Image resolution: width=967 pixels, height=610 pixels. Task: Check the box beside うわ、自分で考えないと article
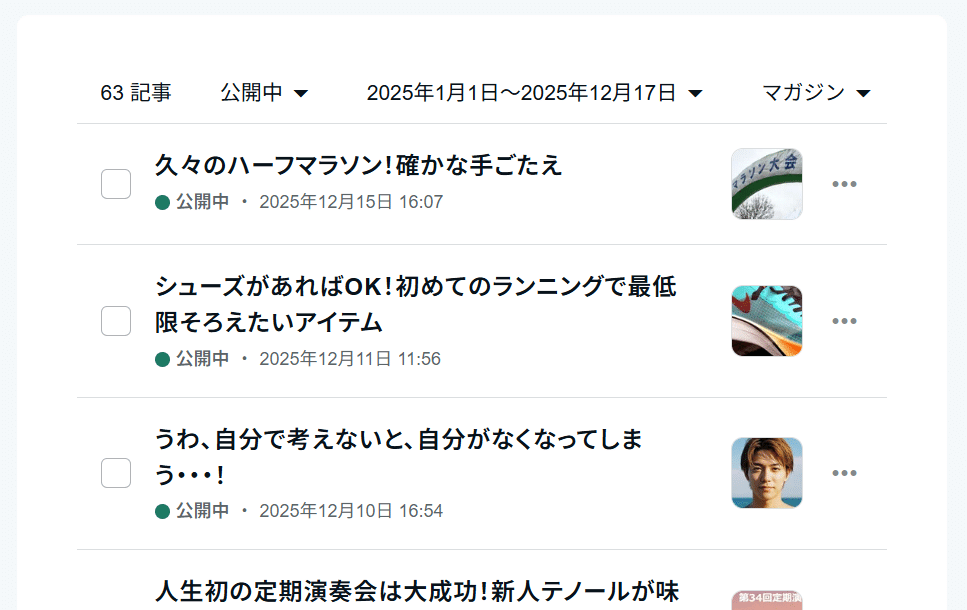116,473
